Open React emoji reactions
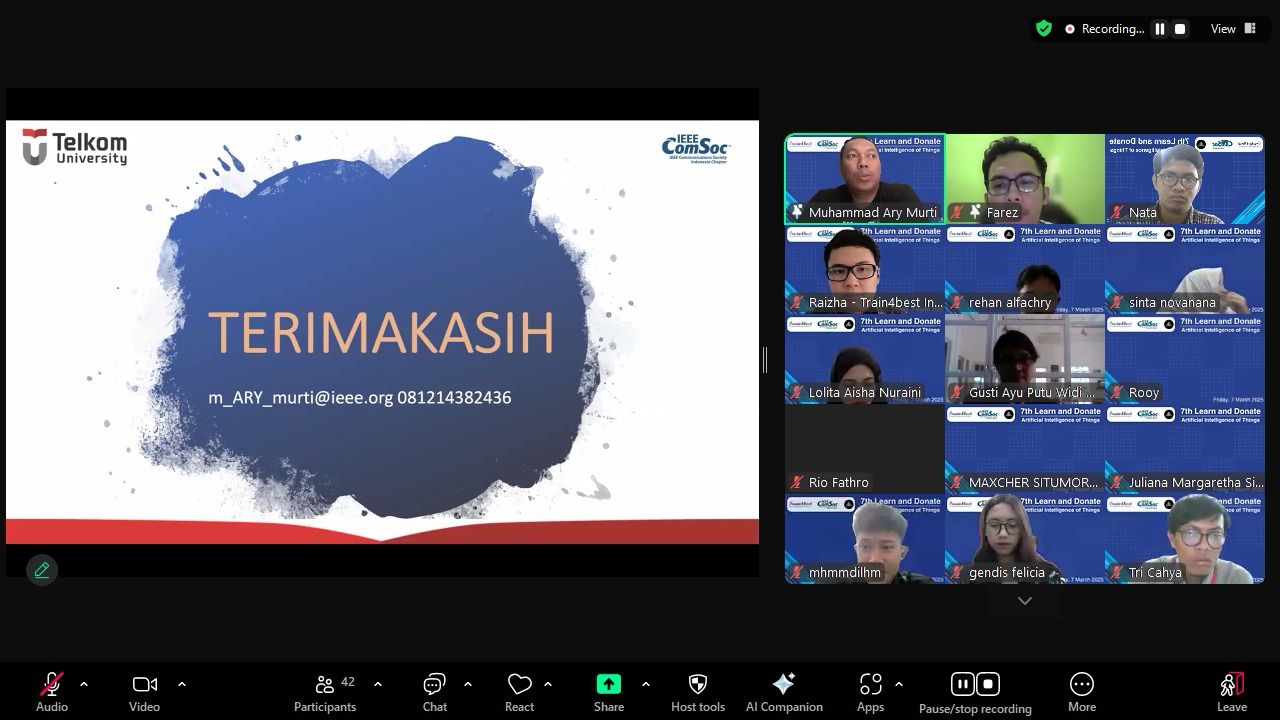Viewport: 1280px width, 720px height. click(x=519, y=691)
